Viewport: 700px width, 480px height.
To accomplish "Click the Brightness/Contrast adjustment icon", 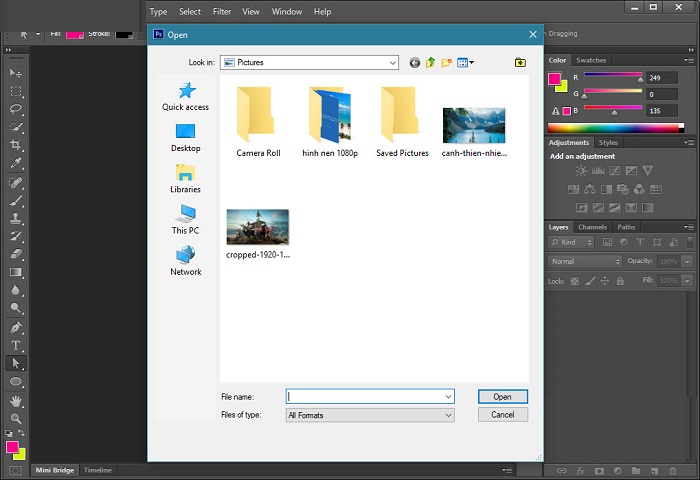I will (x=581, y=171).
